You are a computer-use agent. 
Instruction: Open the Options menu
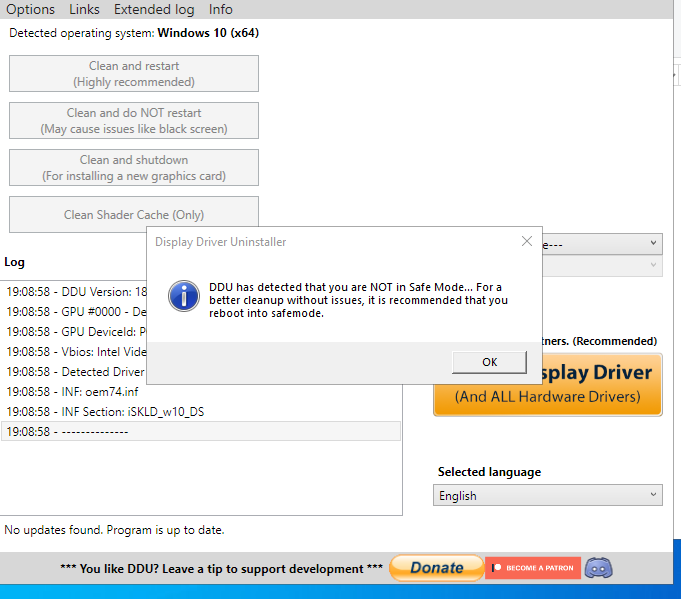[x=30, y=9]
